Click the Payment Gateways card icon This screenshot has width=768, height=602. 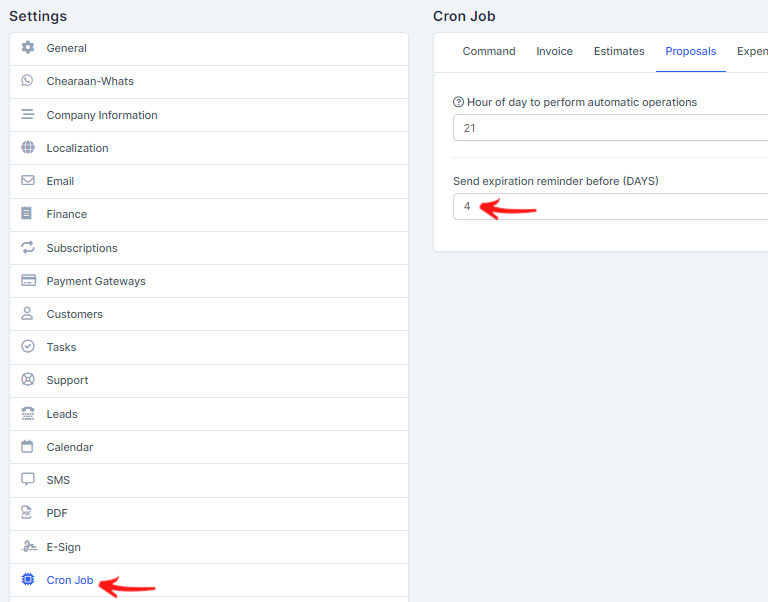point(28,281)
